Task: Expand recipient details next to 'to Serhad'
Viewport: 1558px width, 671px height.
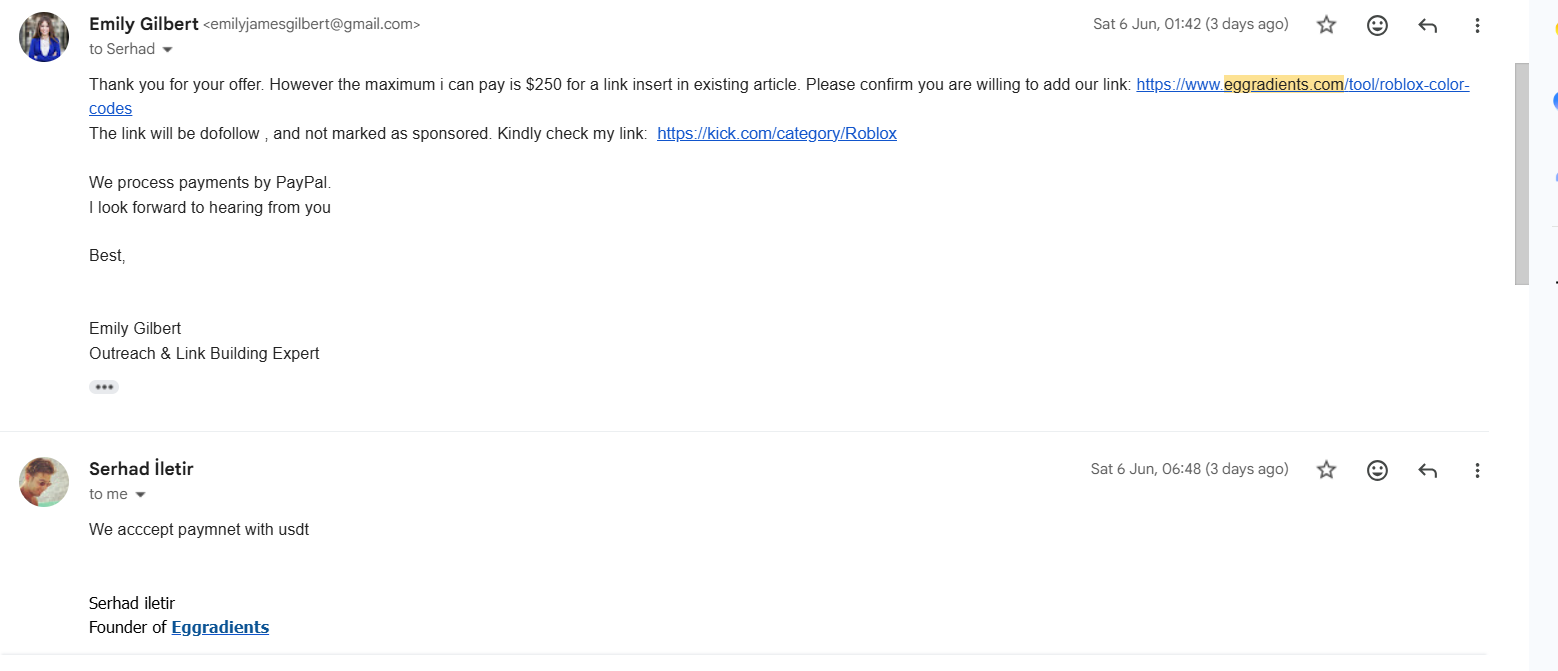Action: (167, 50)
